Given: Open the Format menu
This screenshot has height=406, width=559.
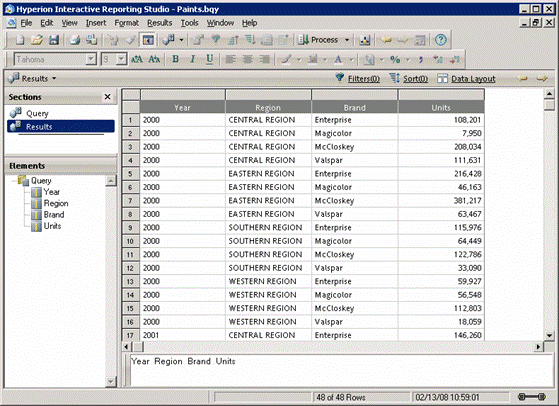Looking at the screenshot, I should 126,23.
